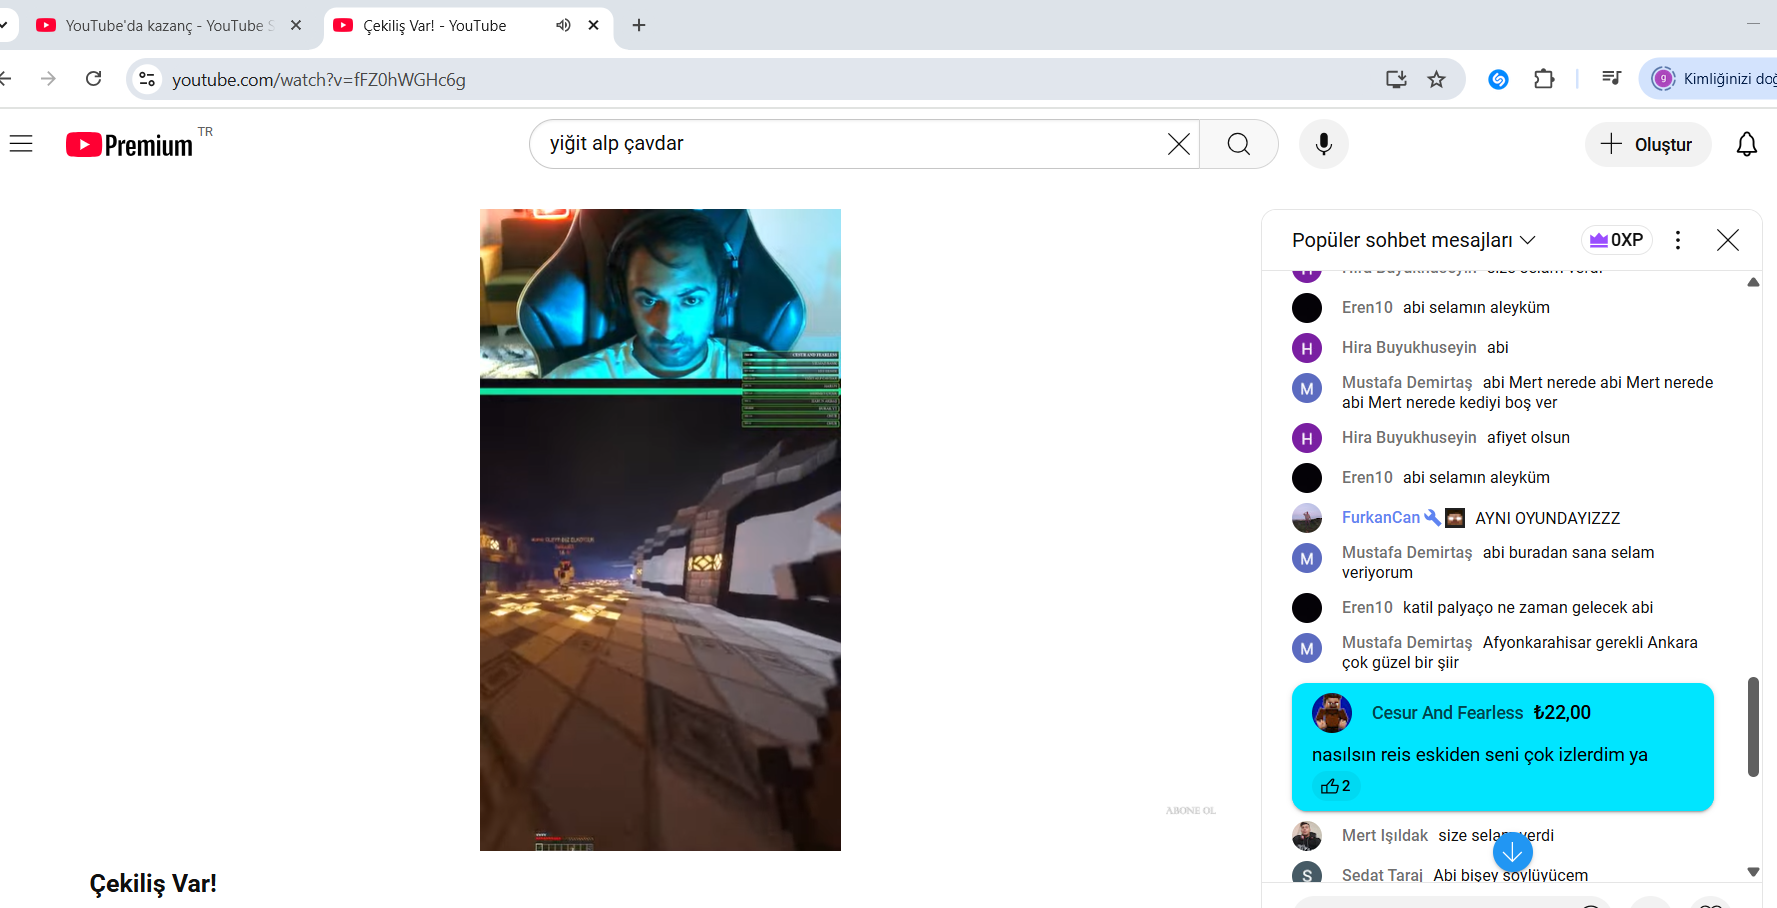Click the live stream video player
The width and height of the screenshot is (1777, 908).
(x=660, y=530)
